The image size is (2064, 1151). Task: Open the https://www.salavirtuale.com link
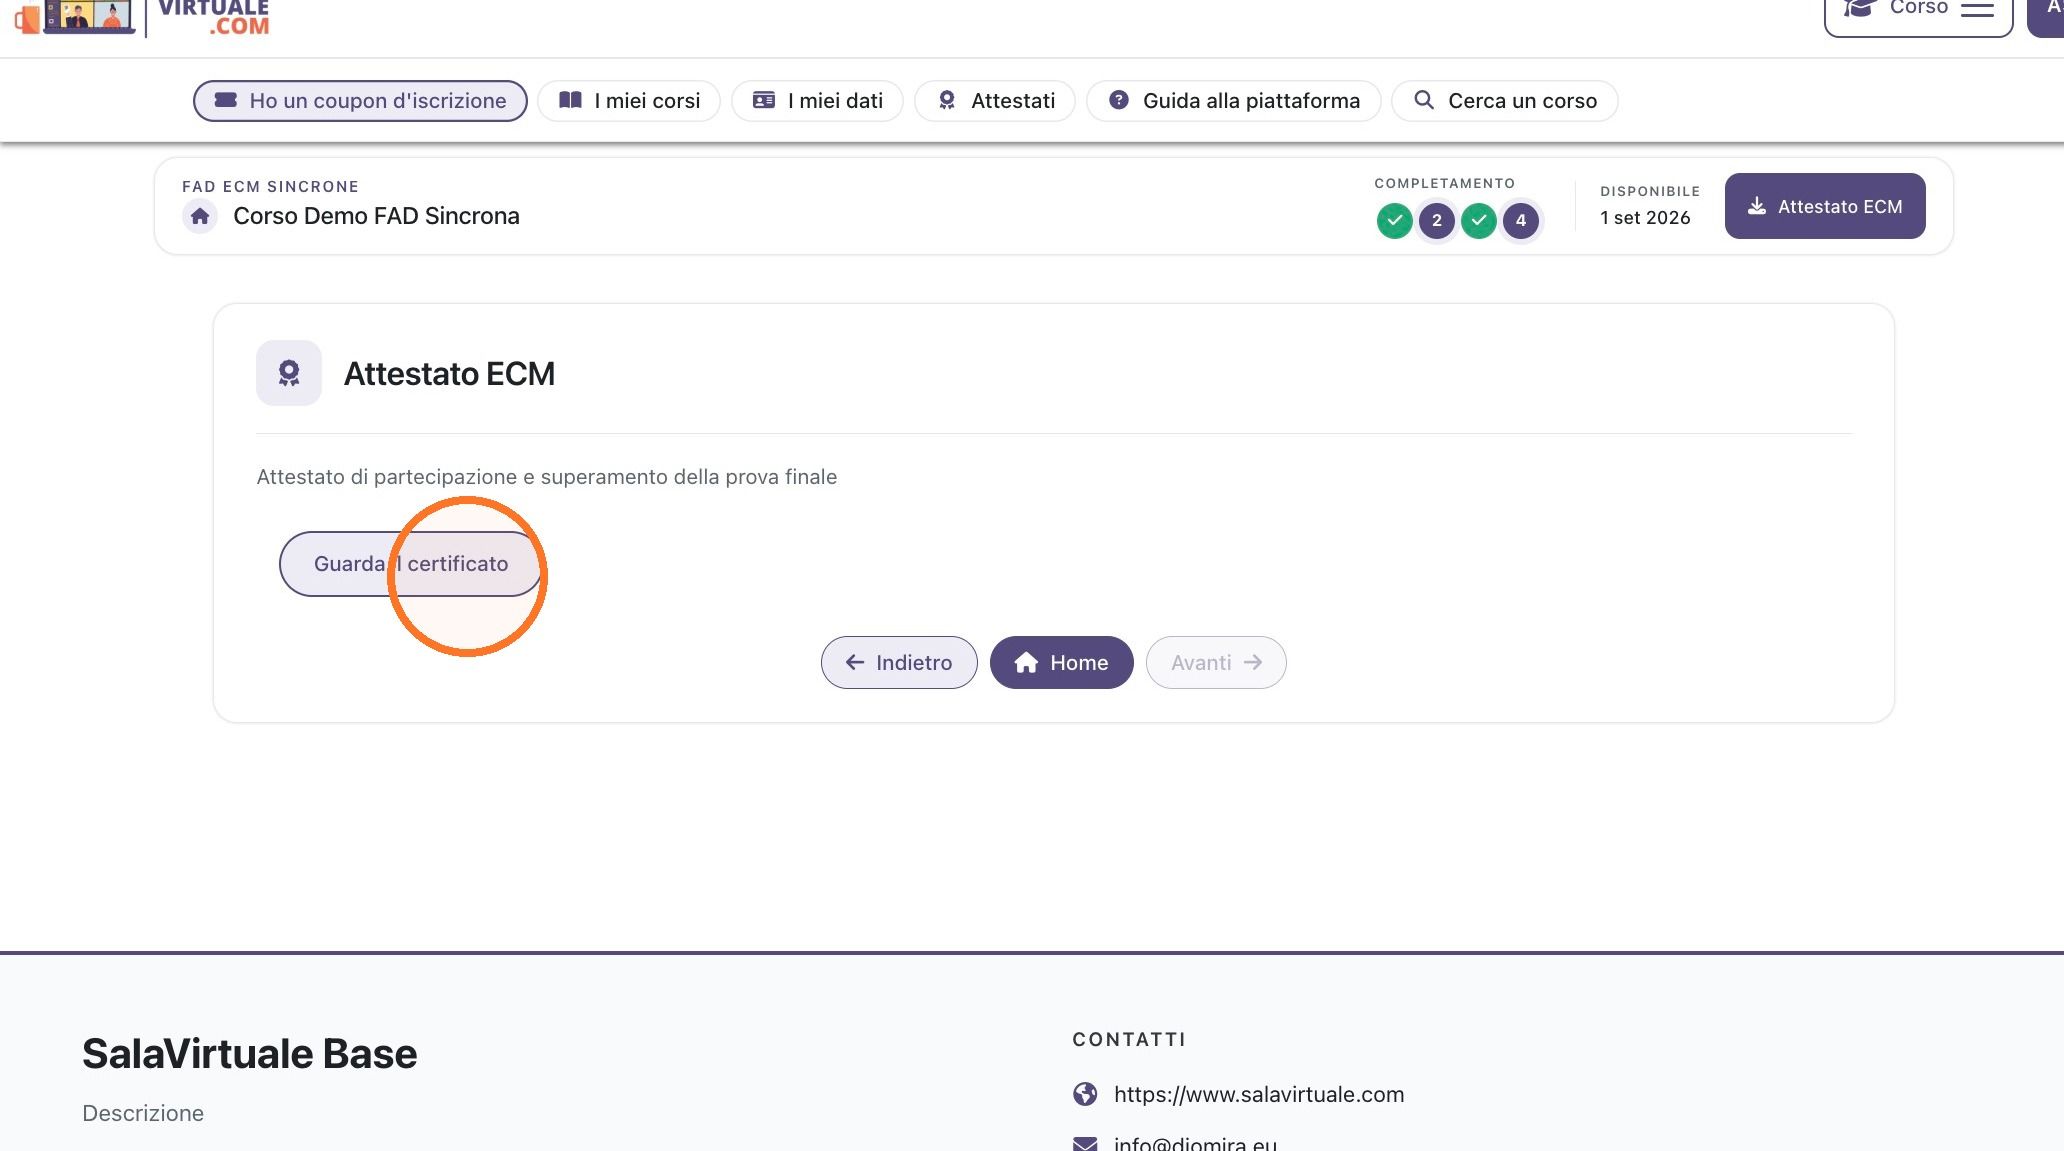[1259, 1094]
